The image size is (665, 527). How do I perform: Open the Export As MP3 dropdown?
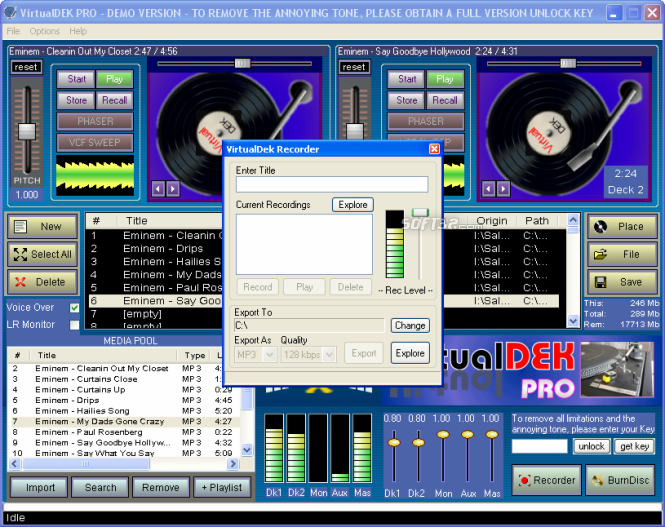(269, 354)
